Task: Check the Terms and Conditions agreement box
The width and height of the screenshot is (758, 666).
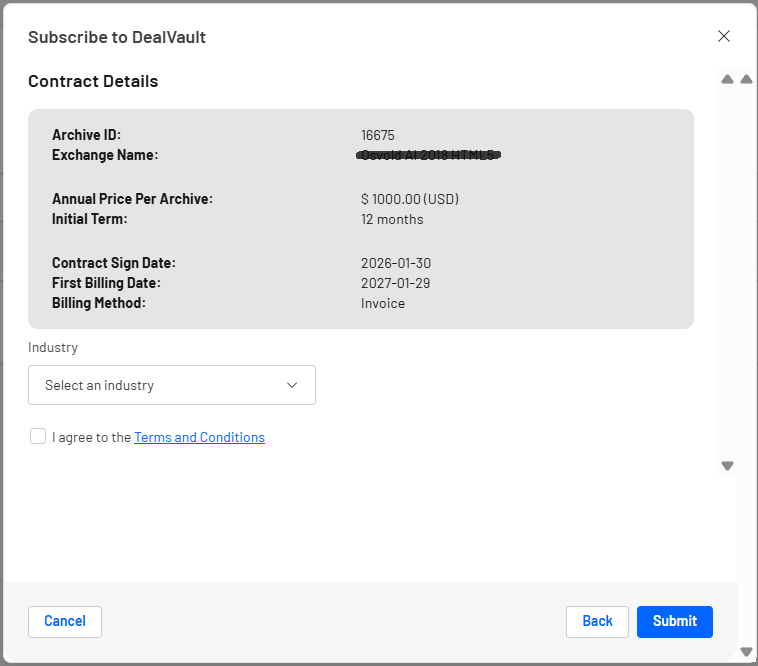Action: 38,436
